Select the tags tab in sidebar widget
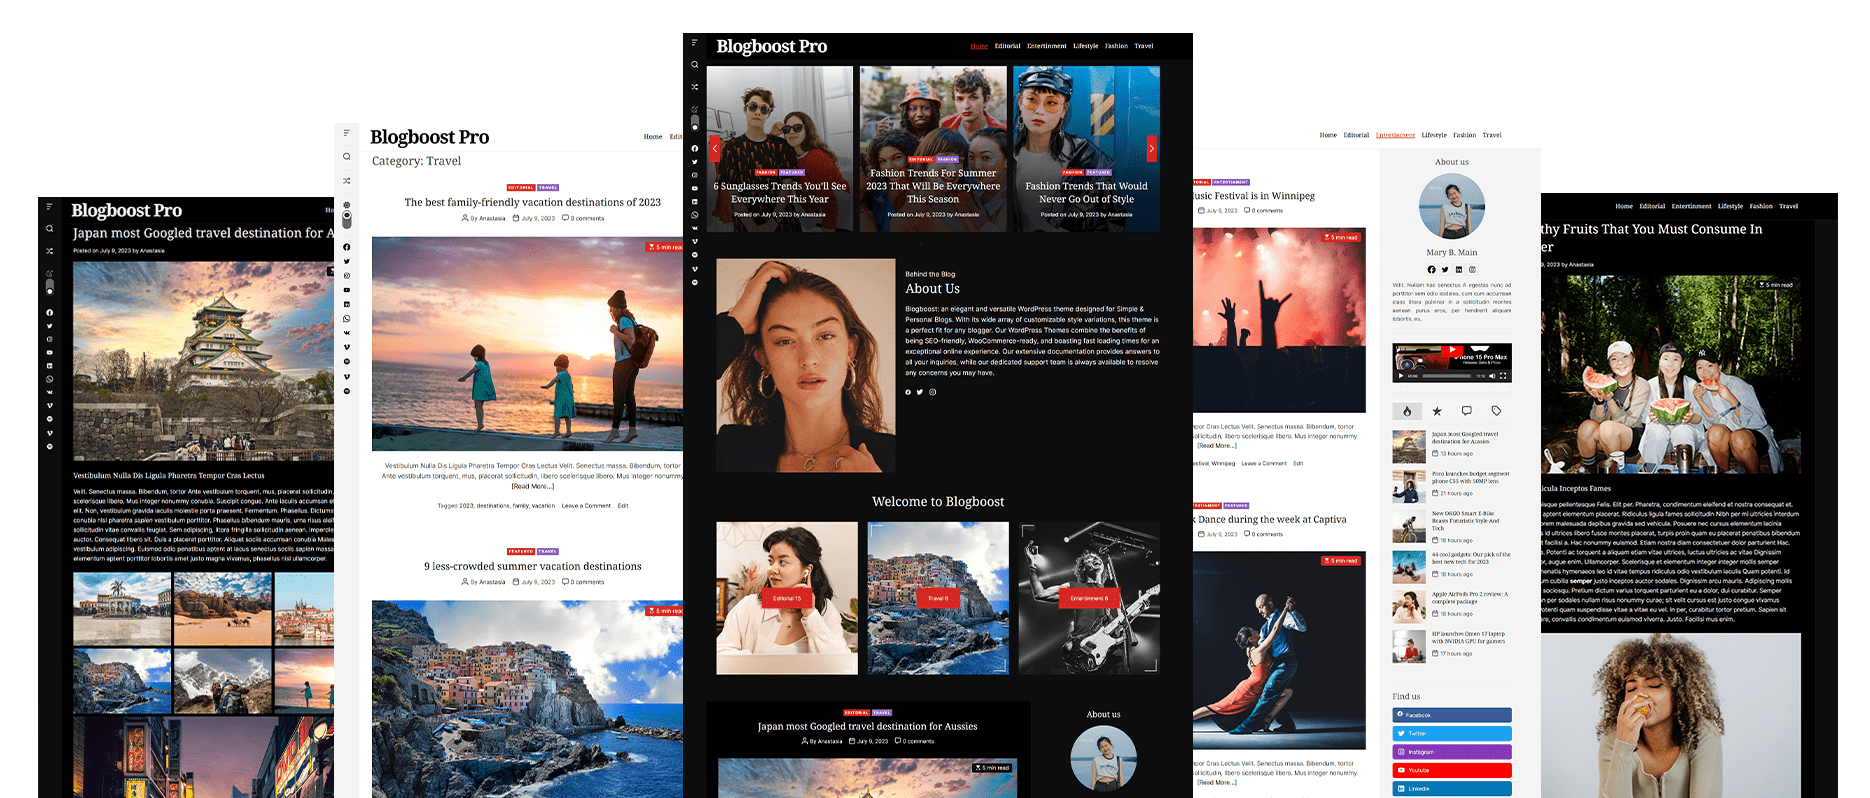This screenshot has height=798, width=1870. click(x=1496, y=411)
